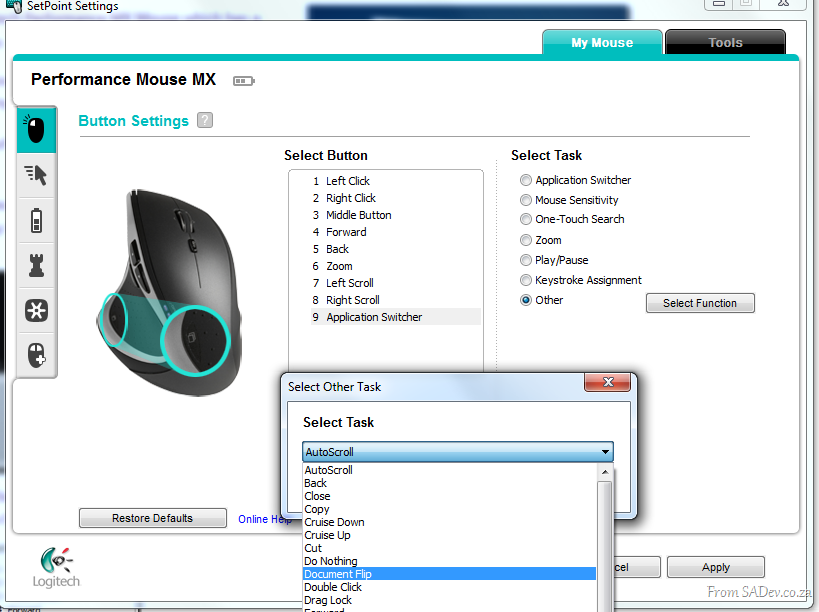Select Cruise Up in the dropdown list
Viewport: 819px width, 612px height.
pyautogui.click(x=449, y=535)
